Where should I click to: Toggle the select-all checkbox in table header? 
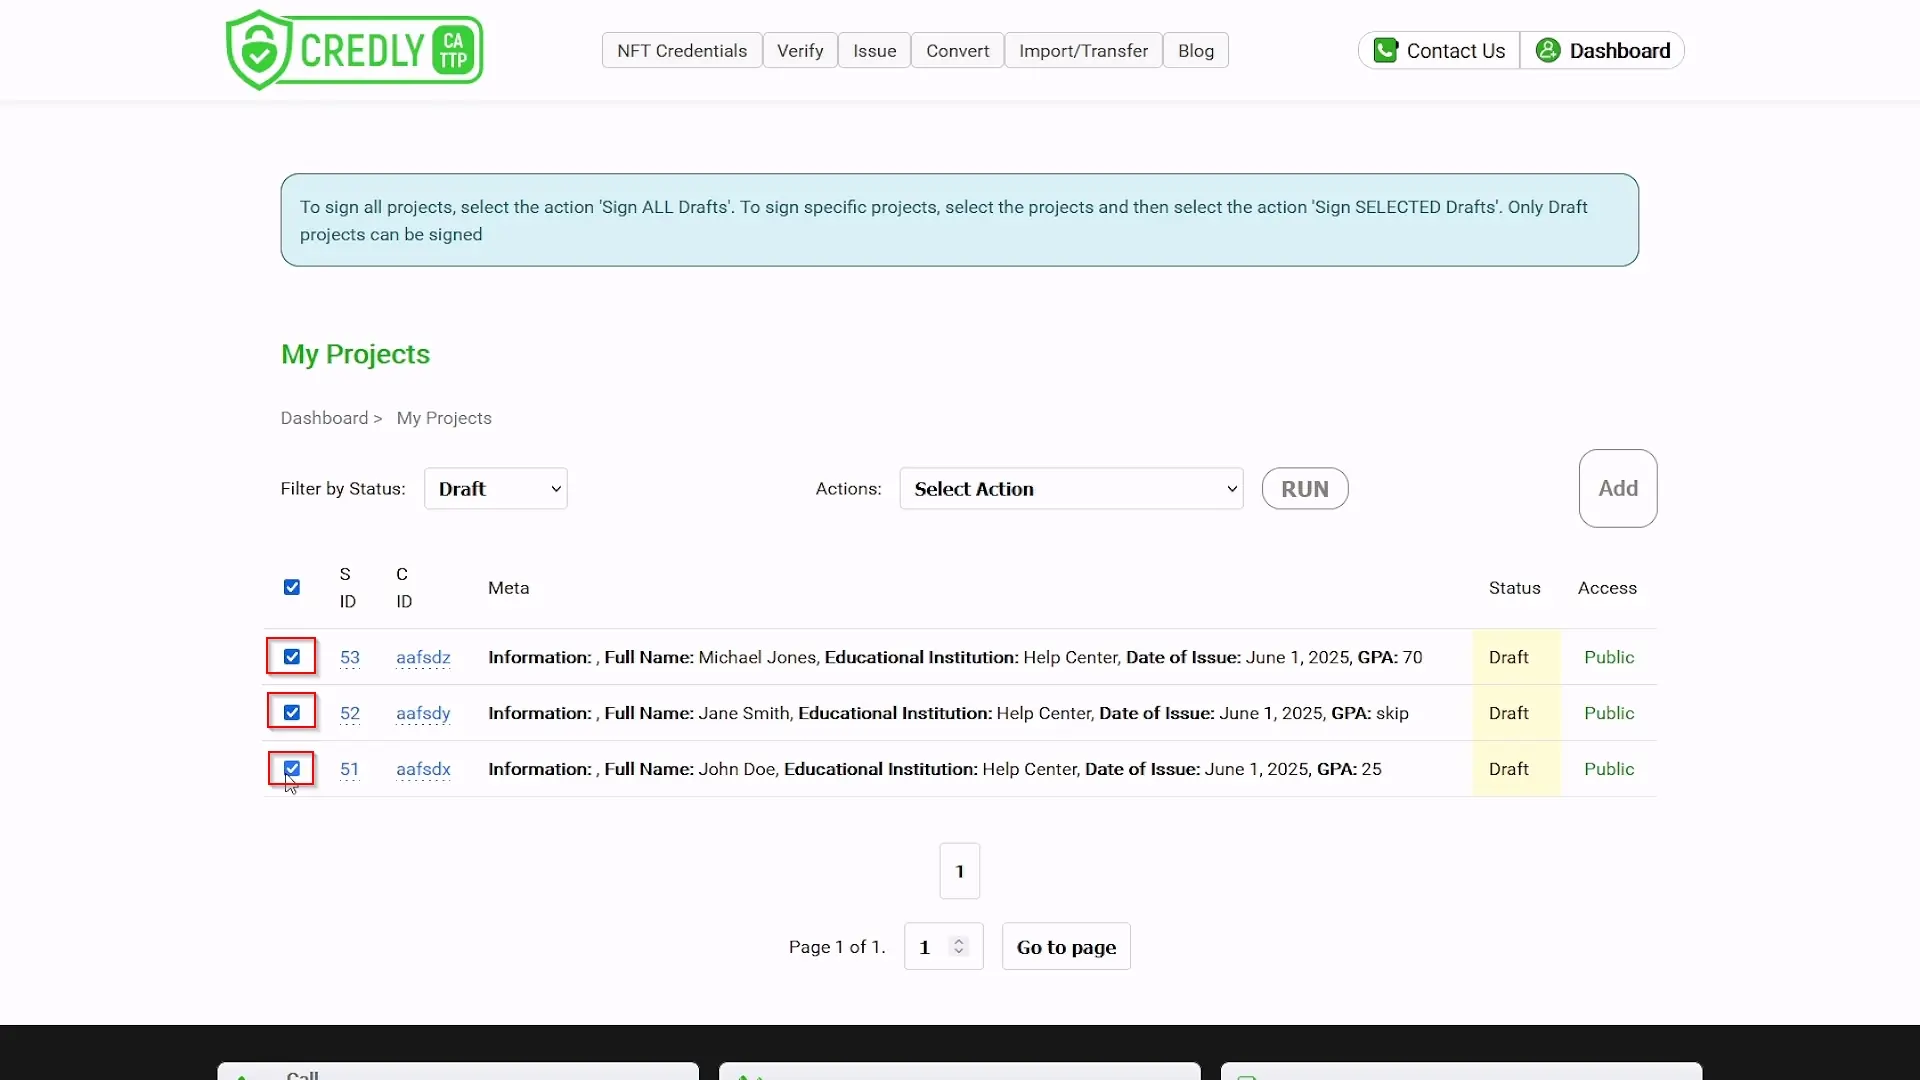click(292, 587)
